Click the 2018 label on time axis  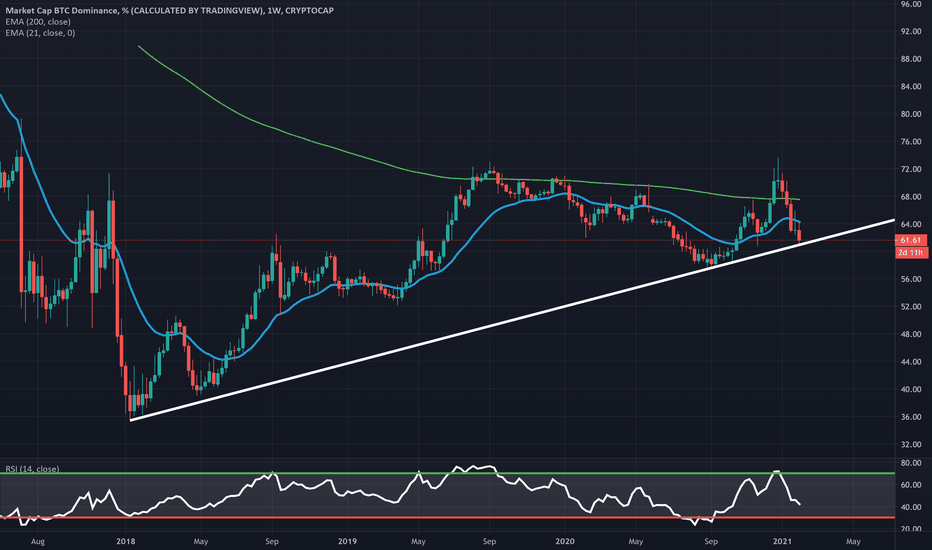(x=125, y=541)
